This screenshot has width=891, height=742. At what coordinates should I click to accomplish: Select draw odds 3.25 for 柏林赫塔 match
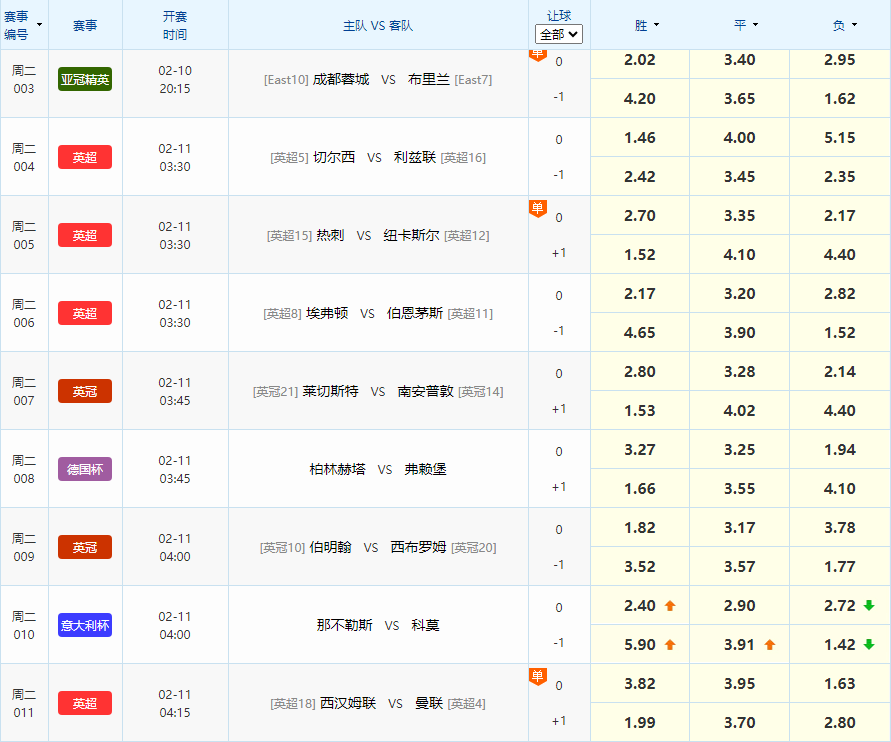click(x=739, y=450)
